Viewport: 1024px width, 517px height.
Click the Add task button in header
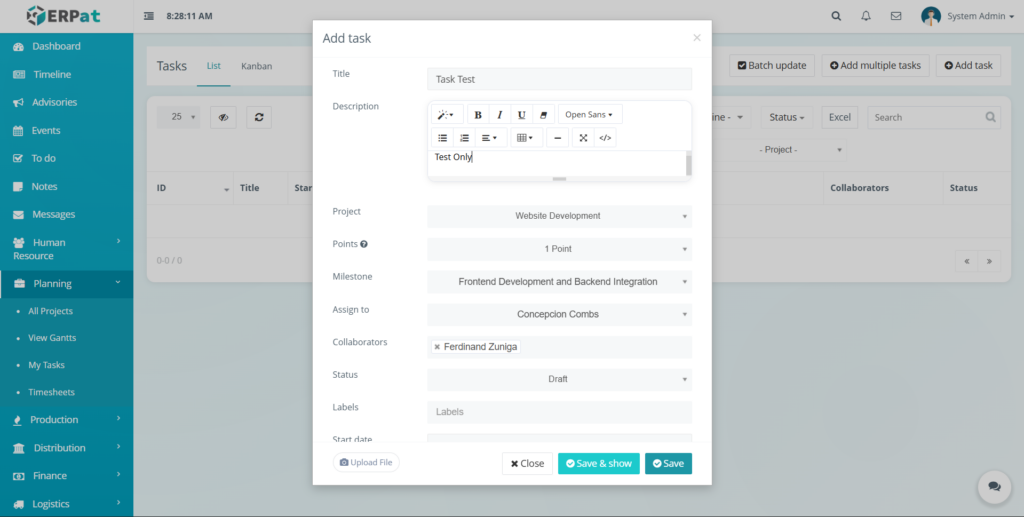point(968,65)
